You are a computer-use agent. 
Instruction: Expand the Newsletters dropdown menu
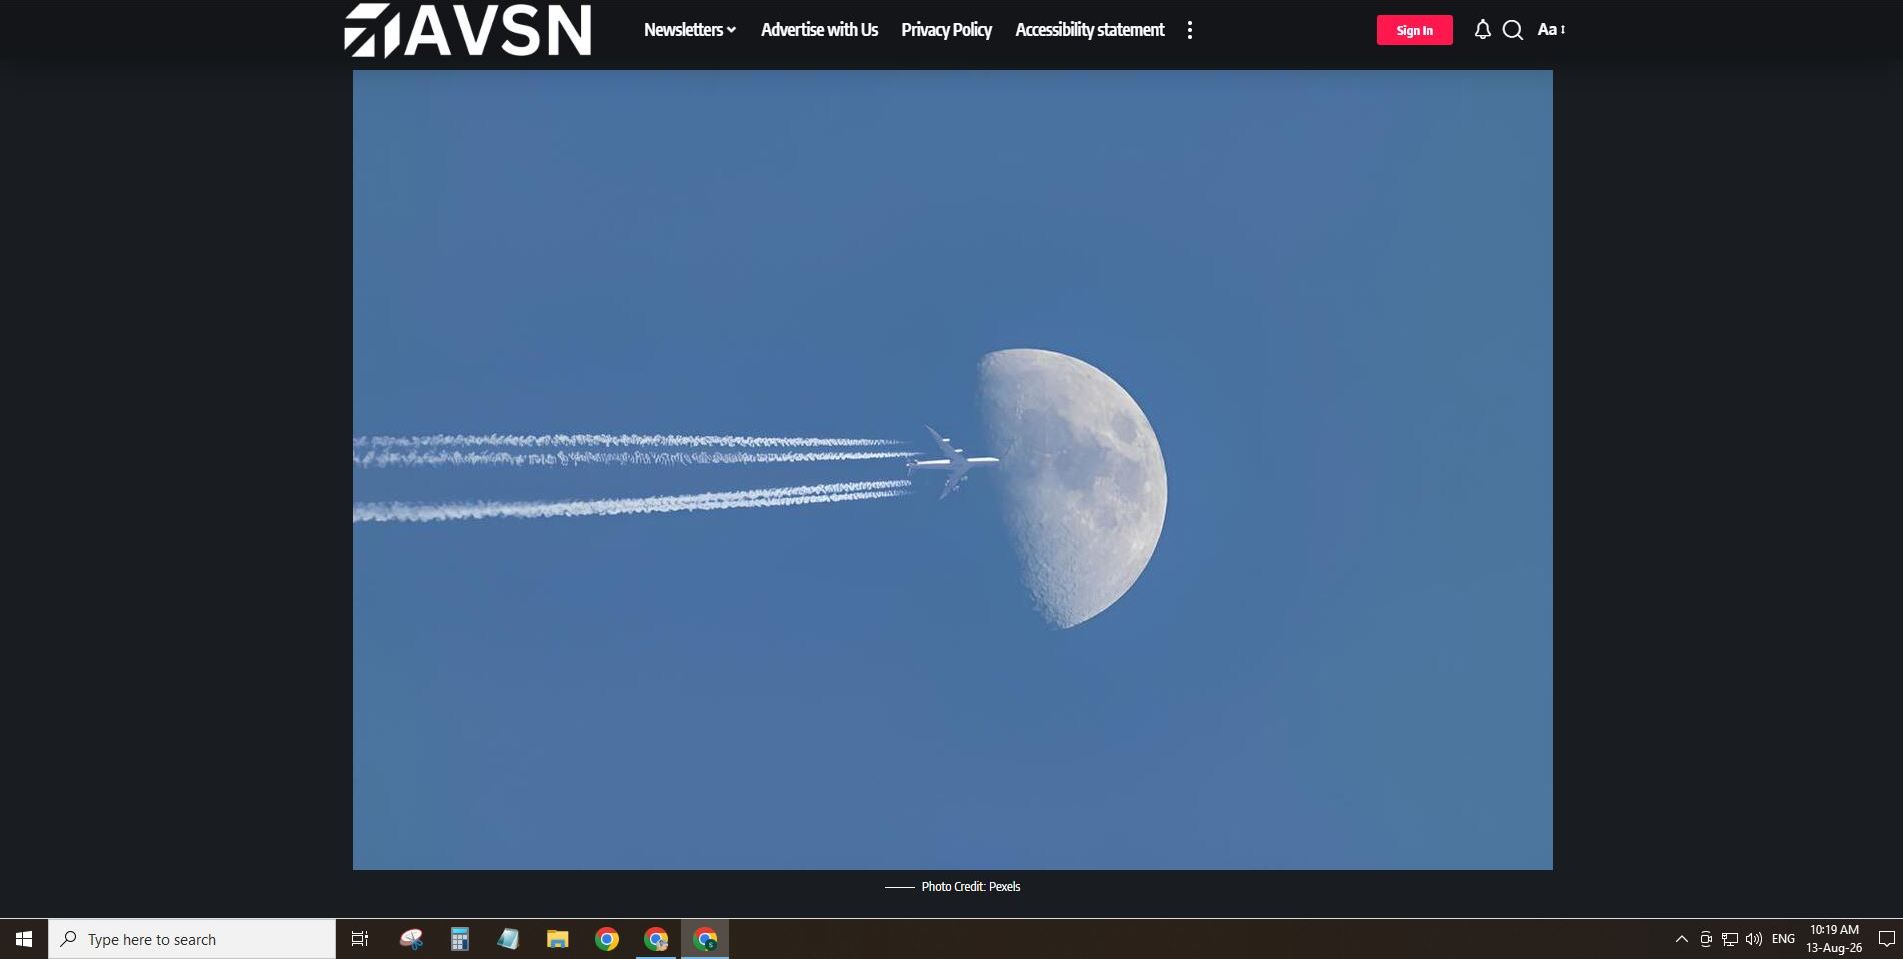click(690, 30)
